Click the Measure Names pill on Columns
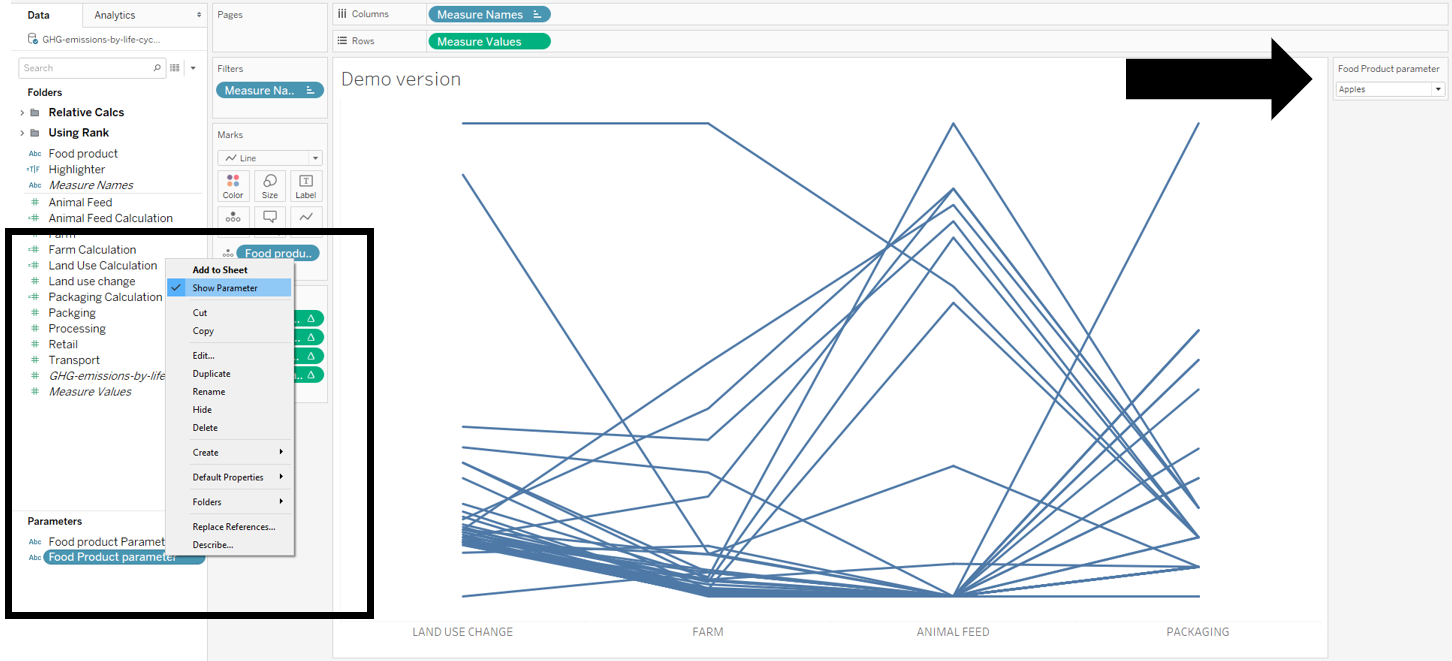Image resolution: width=1452 pixels, height=661 pixels. tap(488, 15)
